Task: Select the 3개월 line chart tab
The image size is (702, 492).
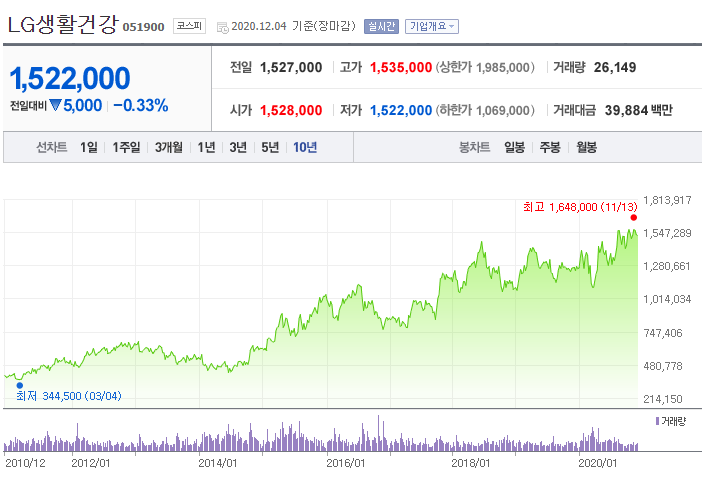Action: point(169,147)
